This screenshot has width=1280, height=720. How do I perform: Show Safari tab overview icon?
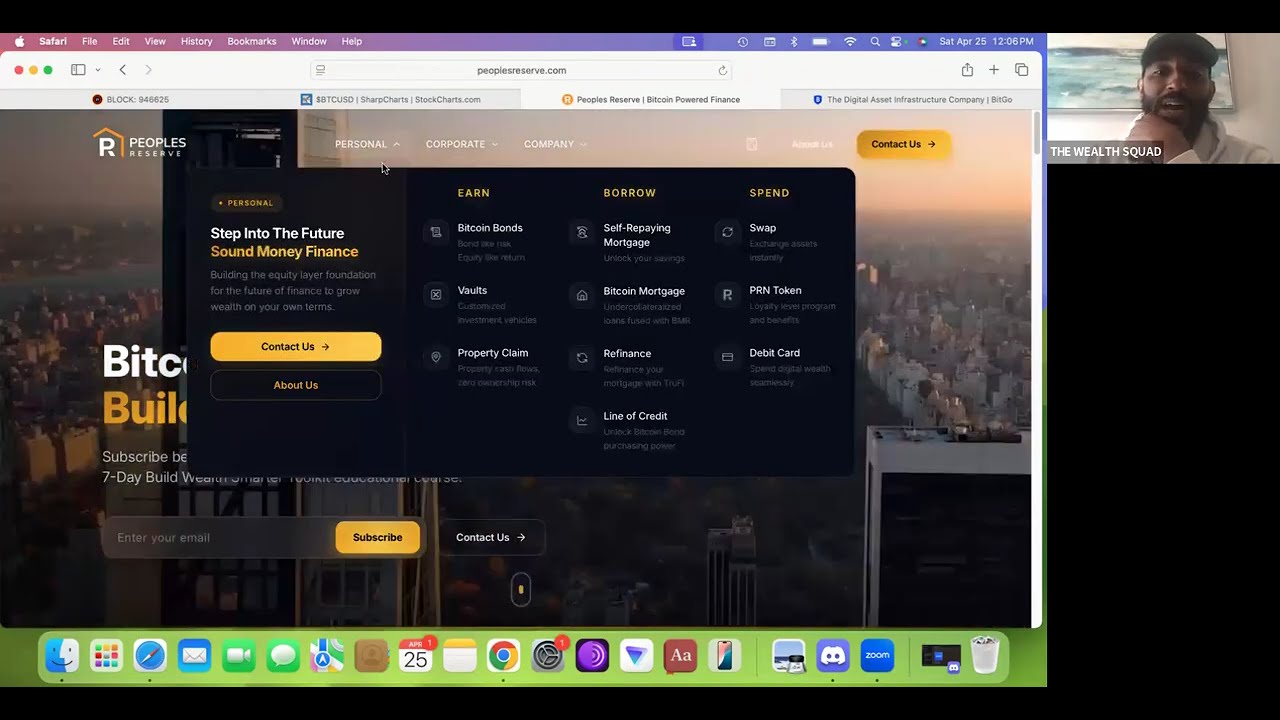click(x=1021, y=70)
